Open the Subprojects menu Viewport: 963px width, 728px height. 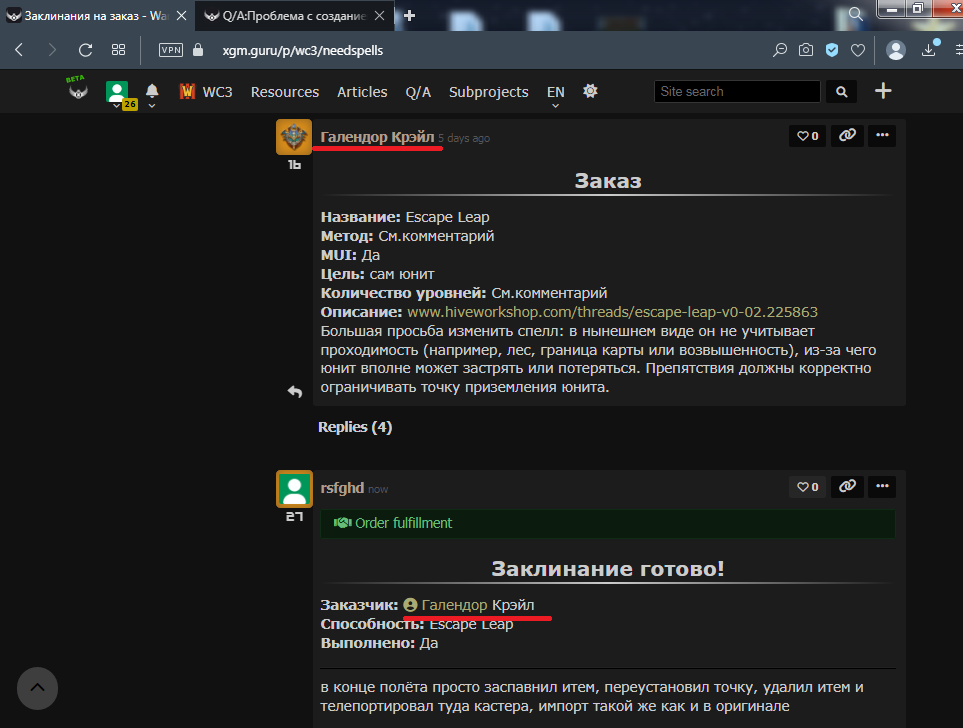[x=488, y=92]
